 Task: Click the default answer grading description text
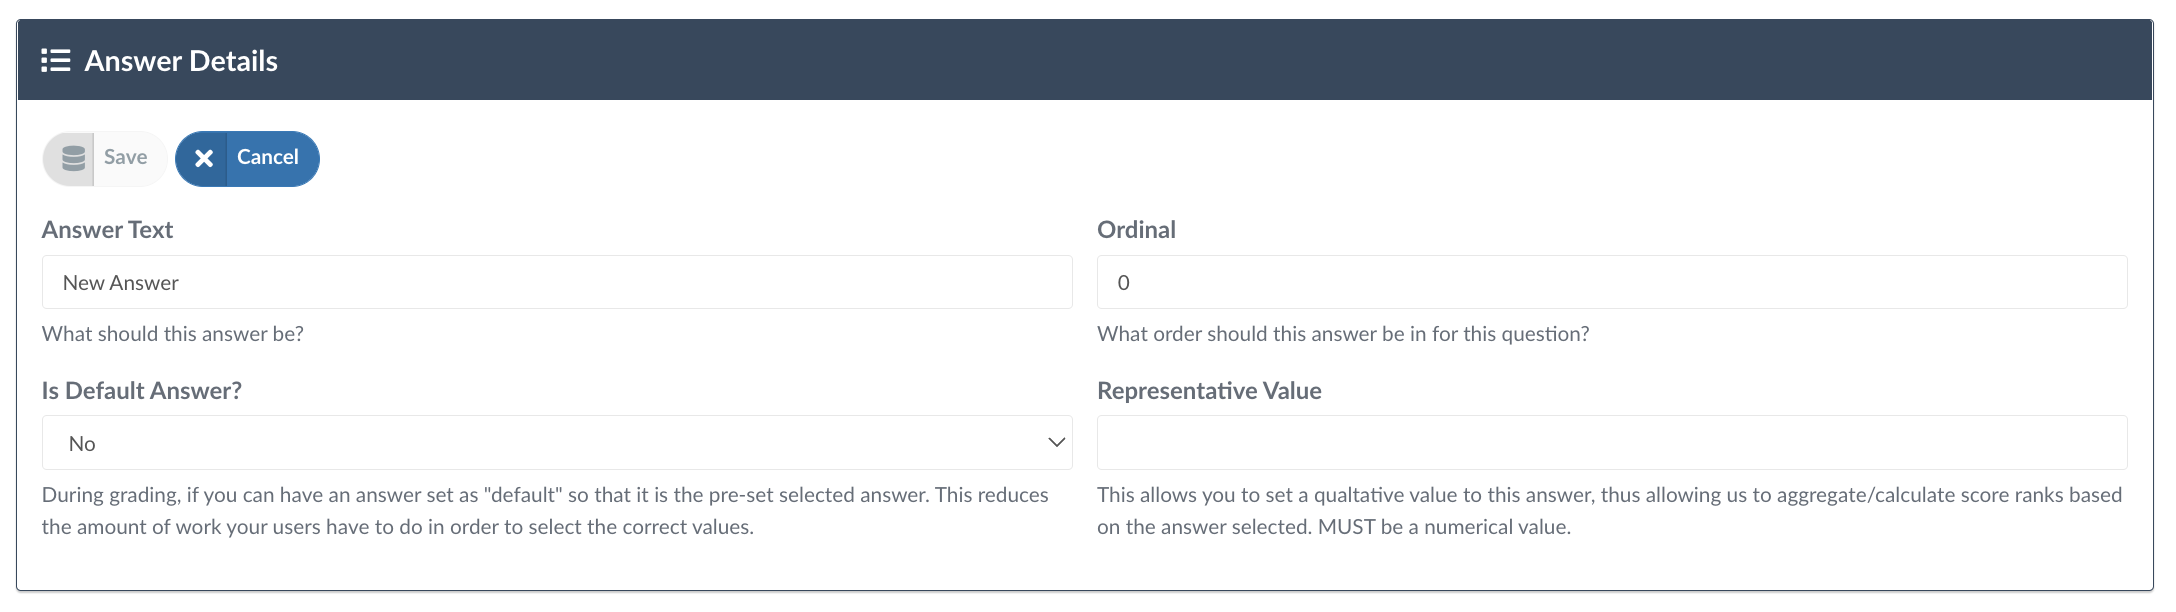click(545, 511)
